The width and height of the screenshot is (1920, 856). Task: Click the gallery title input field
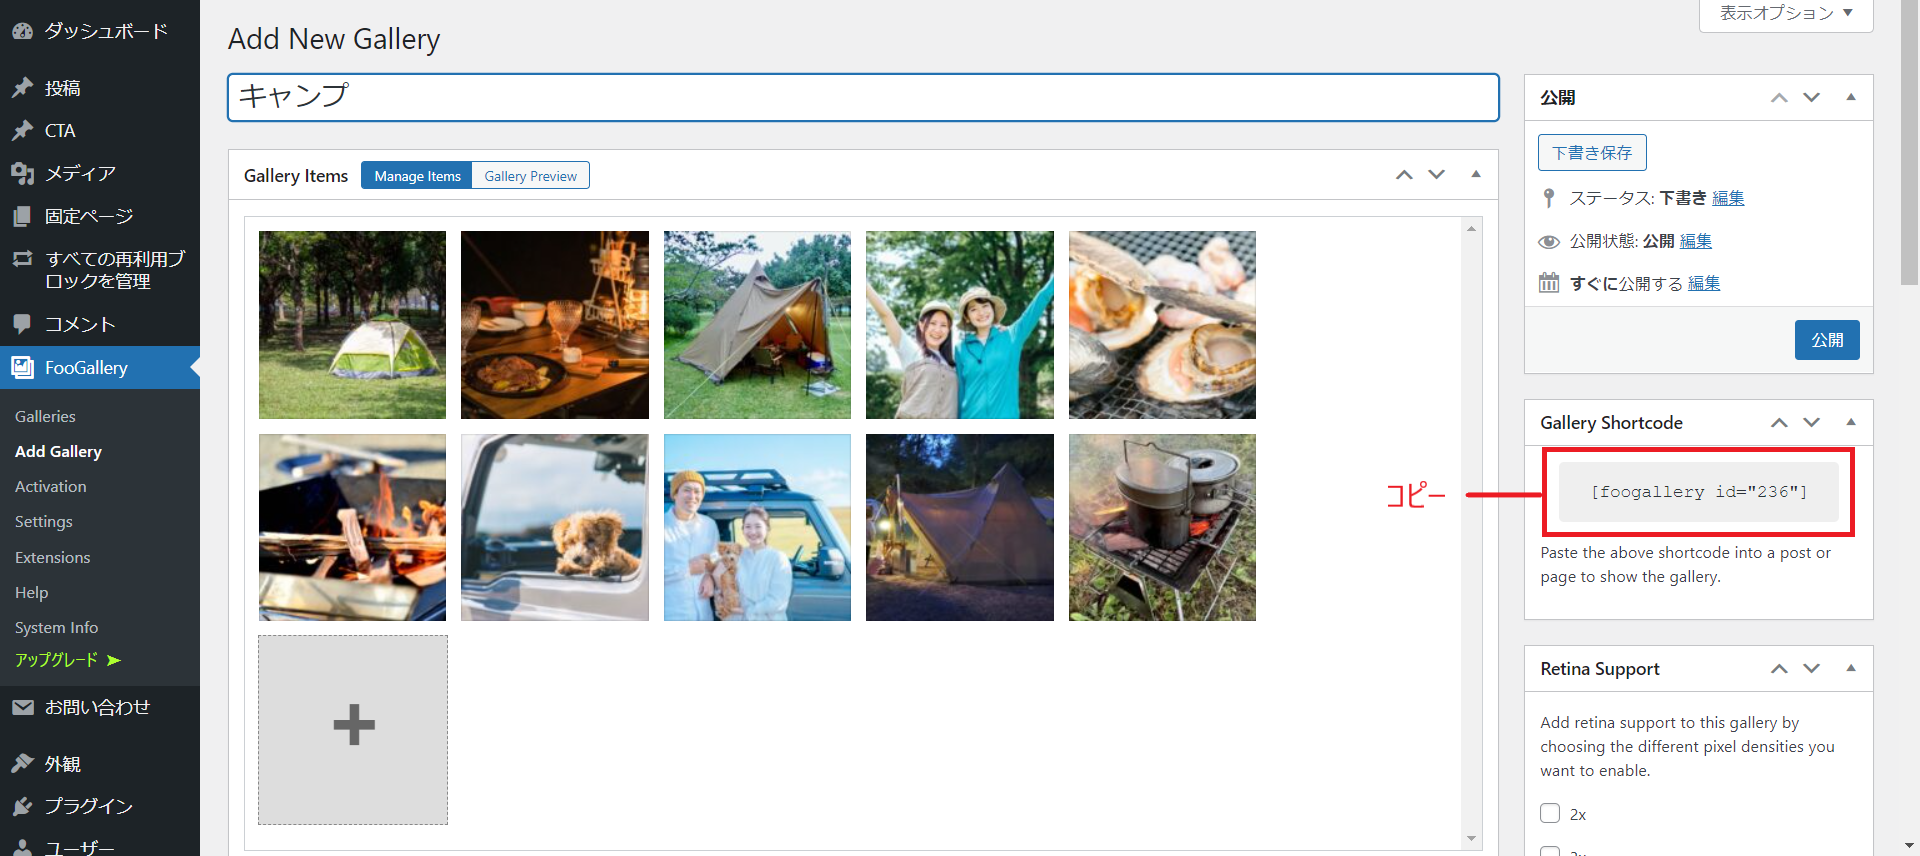[x=862, y=97]
